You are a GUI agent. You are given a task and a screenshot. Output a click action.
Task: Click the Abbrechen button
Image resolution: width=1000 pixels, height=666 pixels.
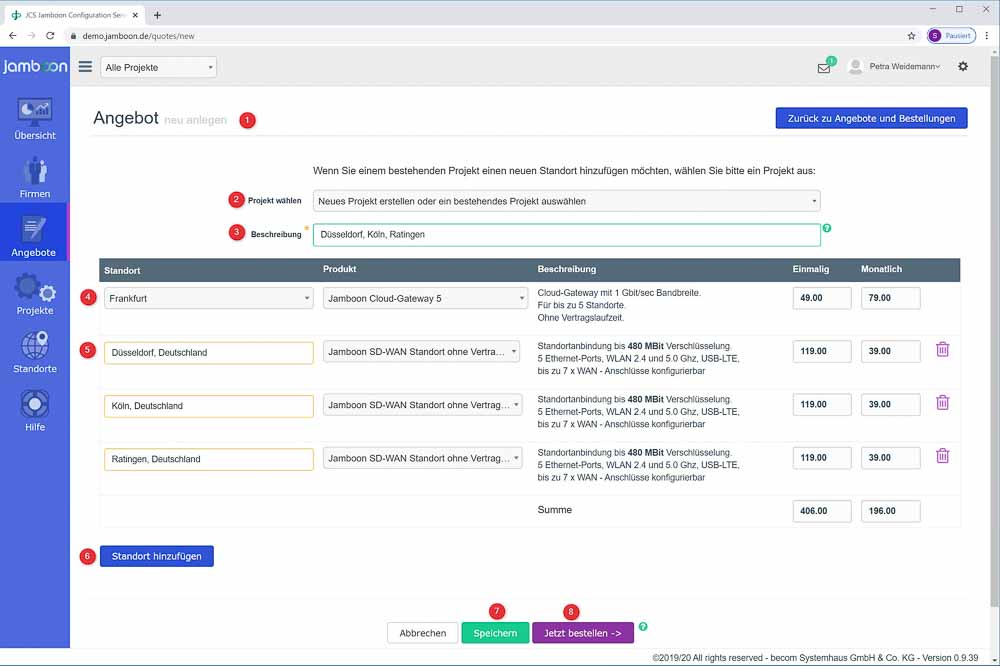pos(422,633)
